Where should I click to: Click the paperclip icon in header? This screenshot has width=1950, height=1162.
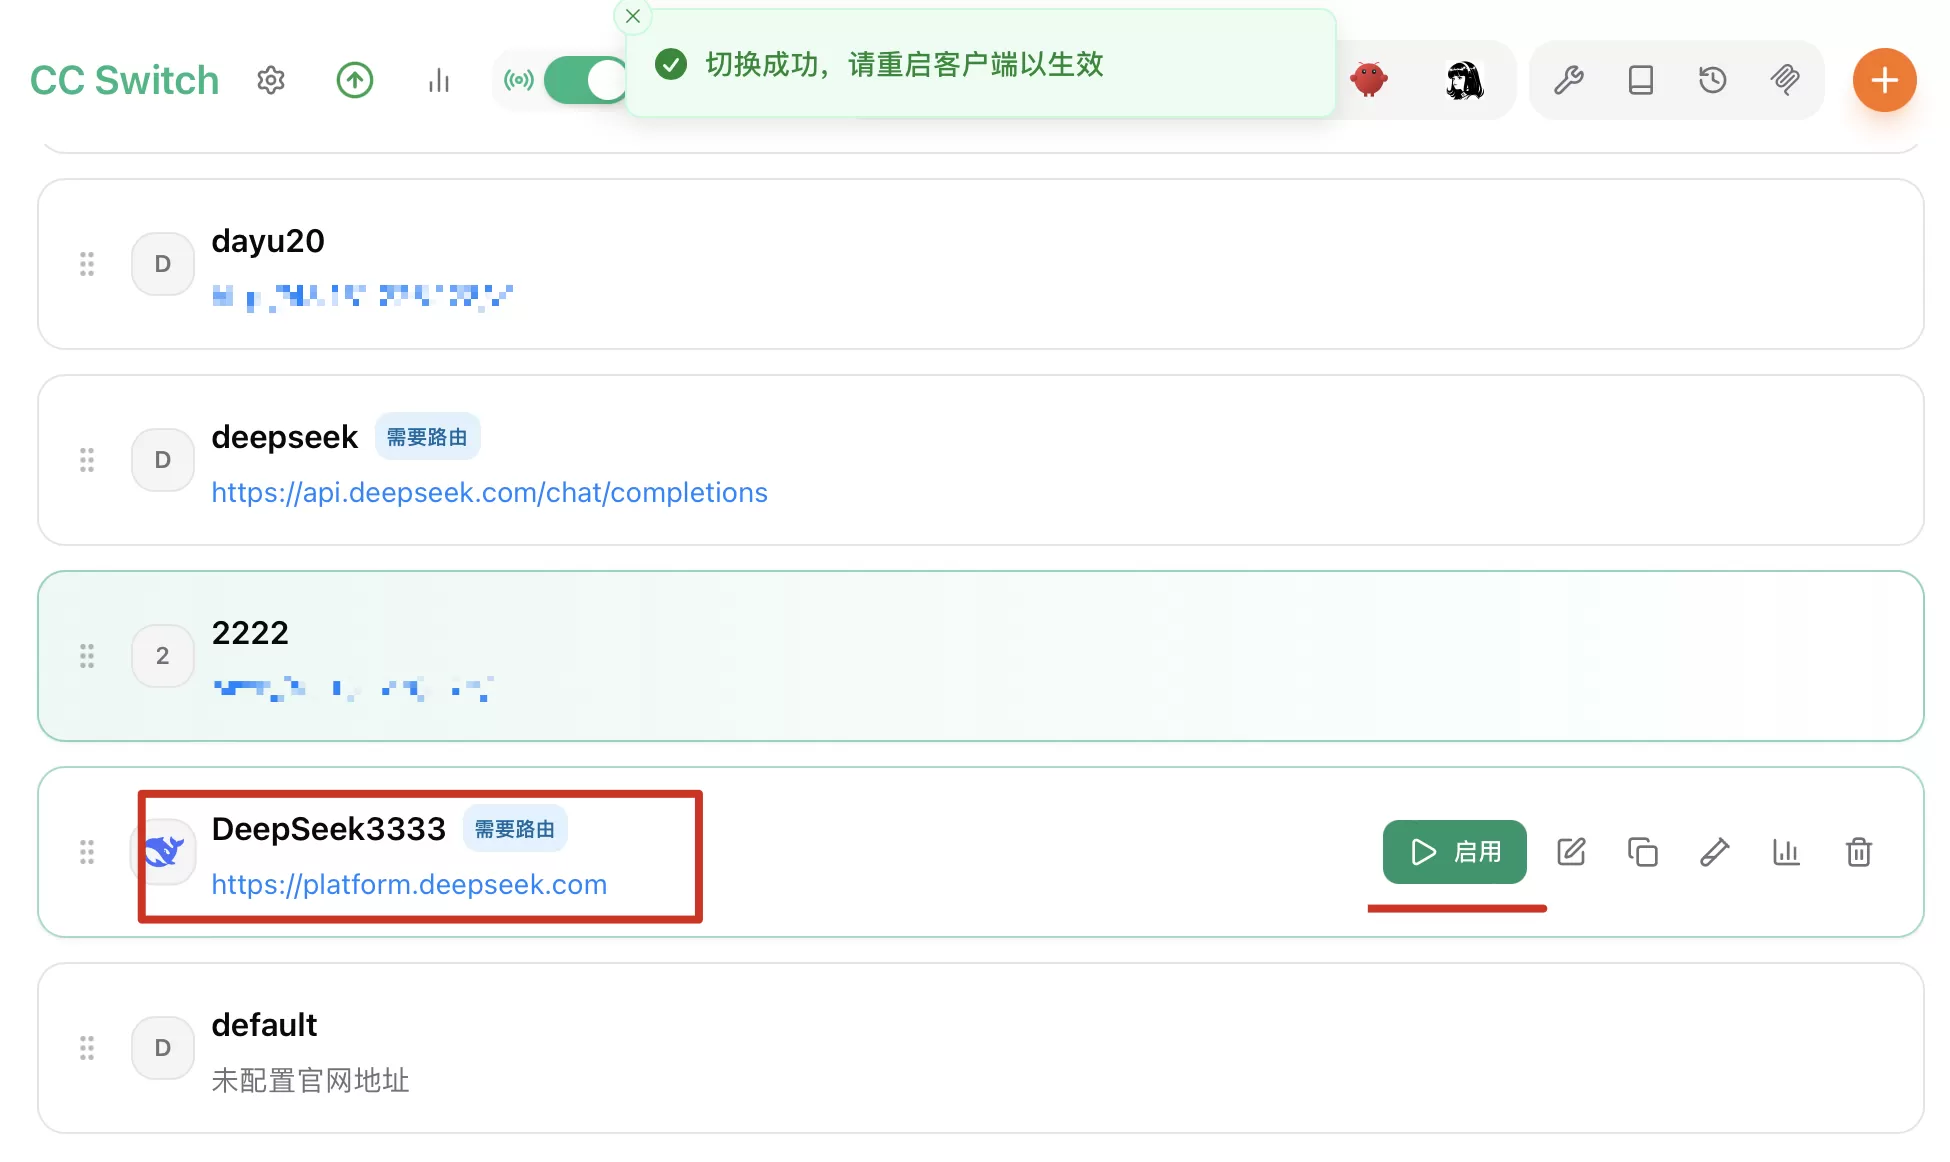[1785, 80]
